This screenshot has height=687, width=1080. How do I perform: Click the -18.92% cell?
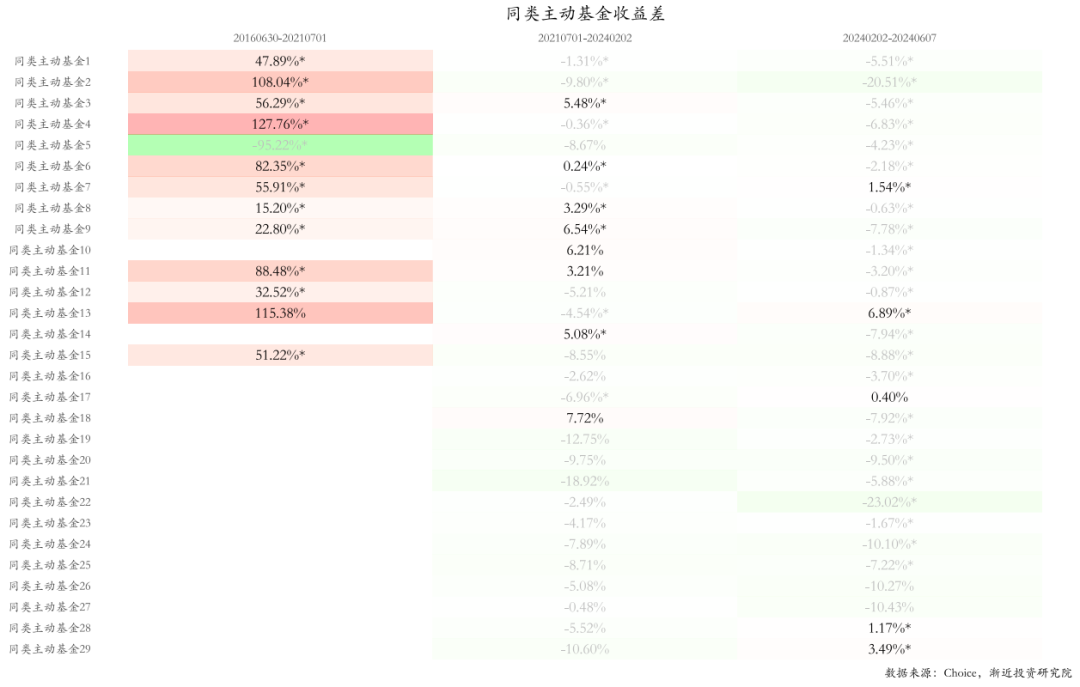585,481
